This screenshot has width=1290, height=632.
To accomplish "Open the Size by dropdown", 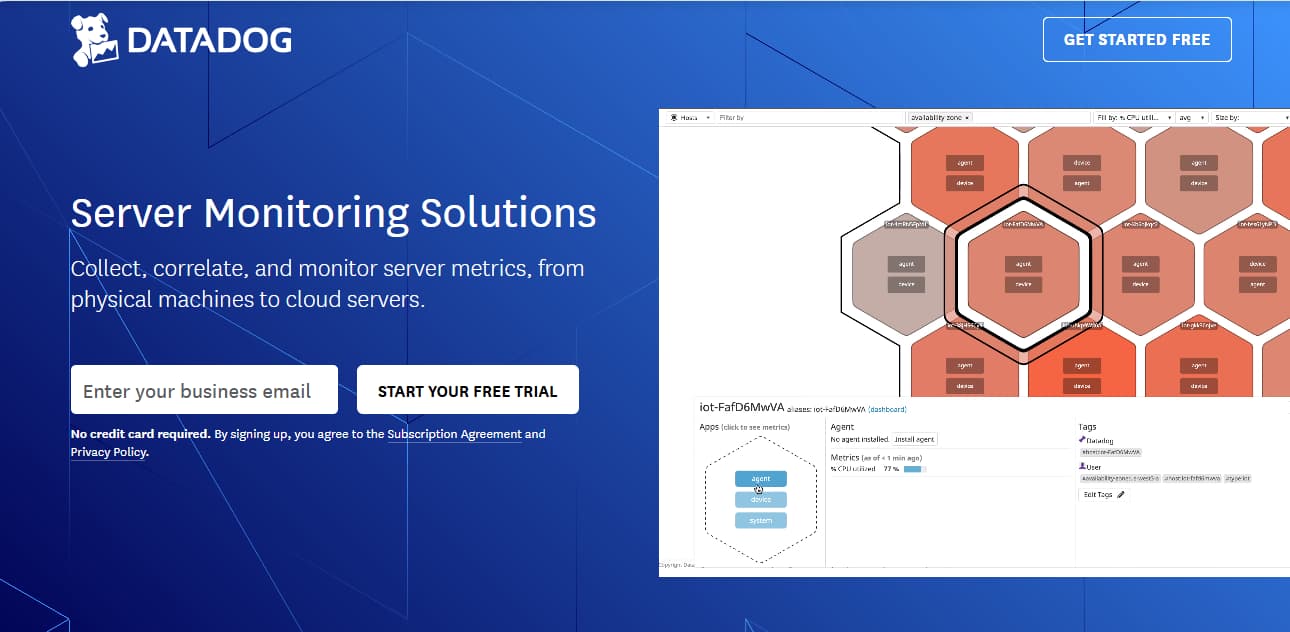I will (x=1250, y=117).
